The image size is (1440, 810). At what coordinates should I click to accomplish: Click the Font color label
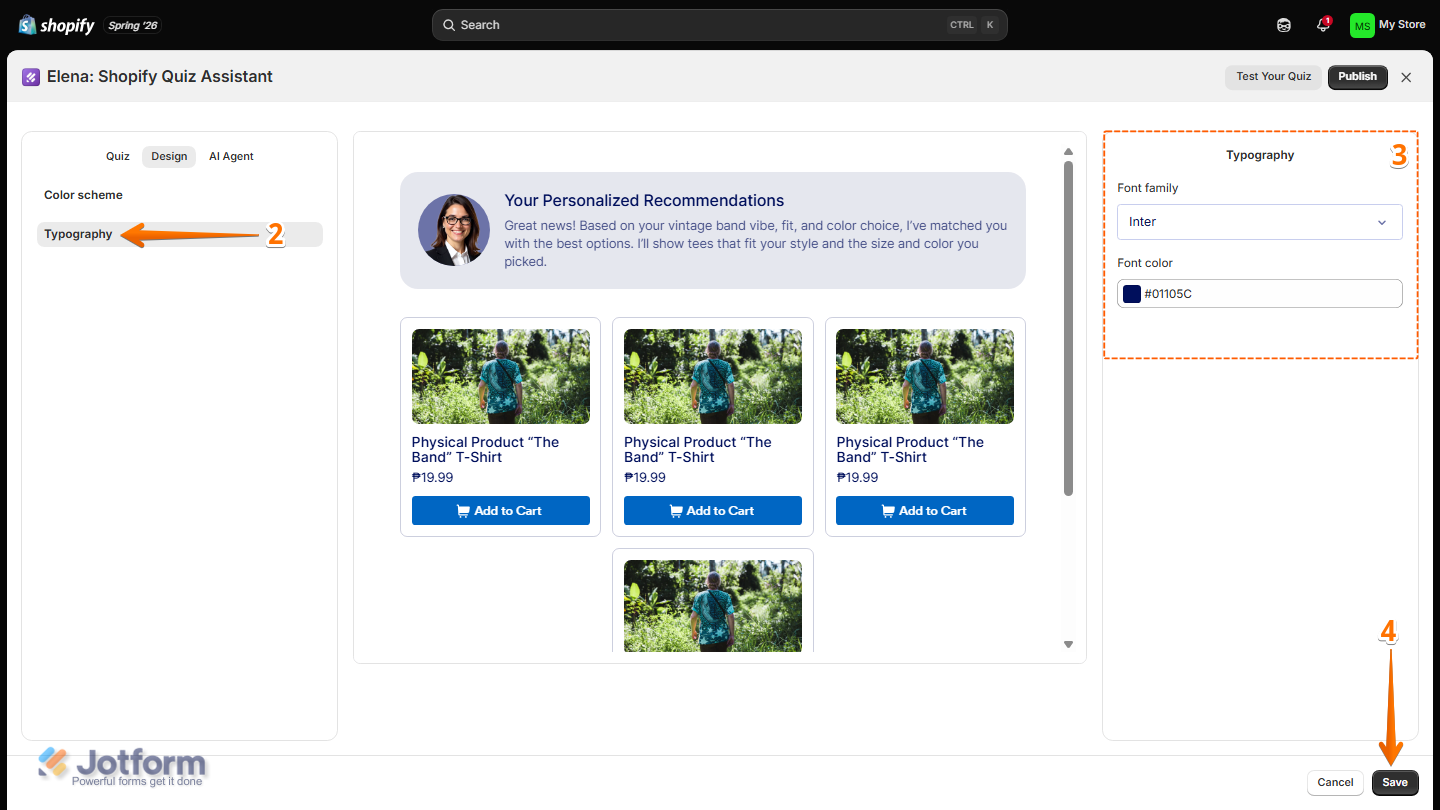pos(1145,263)
